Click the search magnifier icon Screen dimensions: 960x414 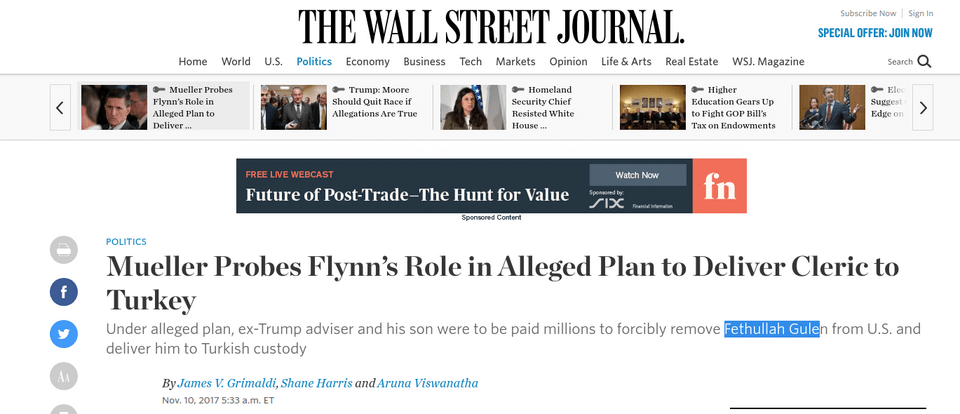tap(924, 61)
